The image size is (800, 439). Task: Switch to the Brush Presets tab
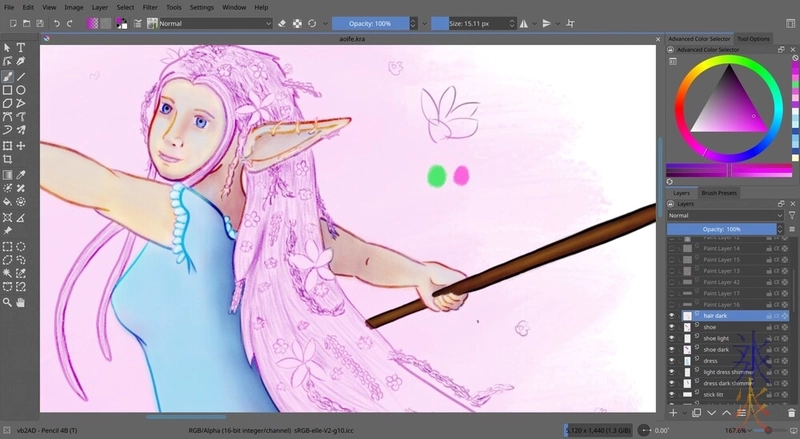pyautogui.click(x=719, y=192)
